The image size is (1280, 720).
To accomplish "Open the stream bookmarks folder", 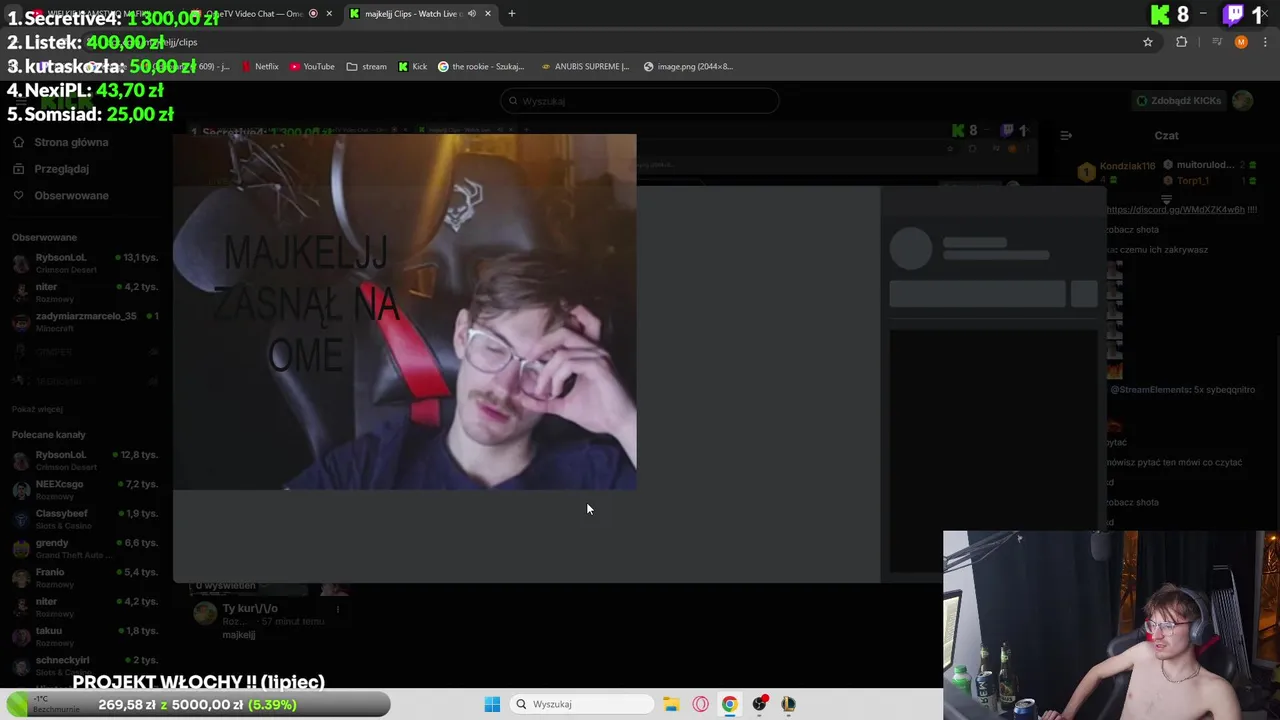I will click(x=366, y=67).
